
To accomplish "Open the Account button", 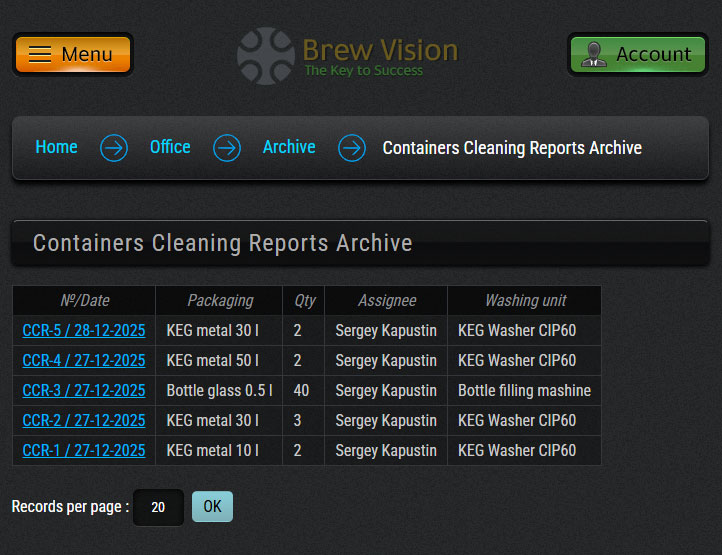I will click(x=637, y=54).
